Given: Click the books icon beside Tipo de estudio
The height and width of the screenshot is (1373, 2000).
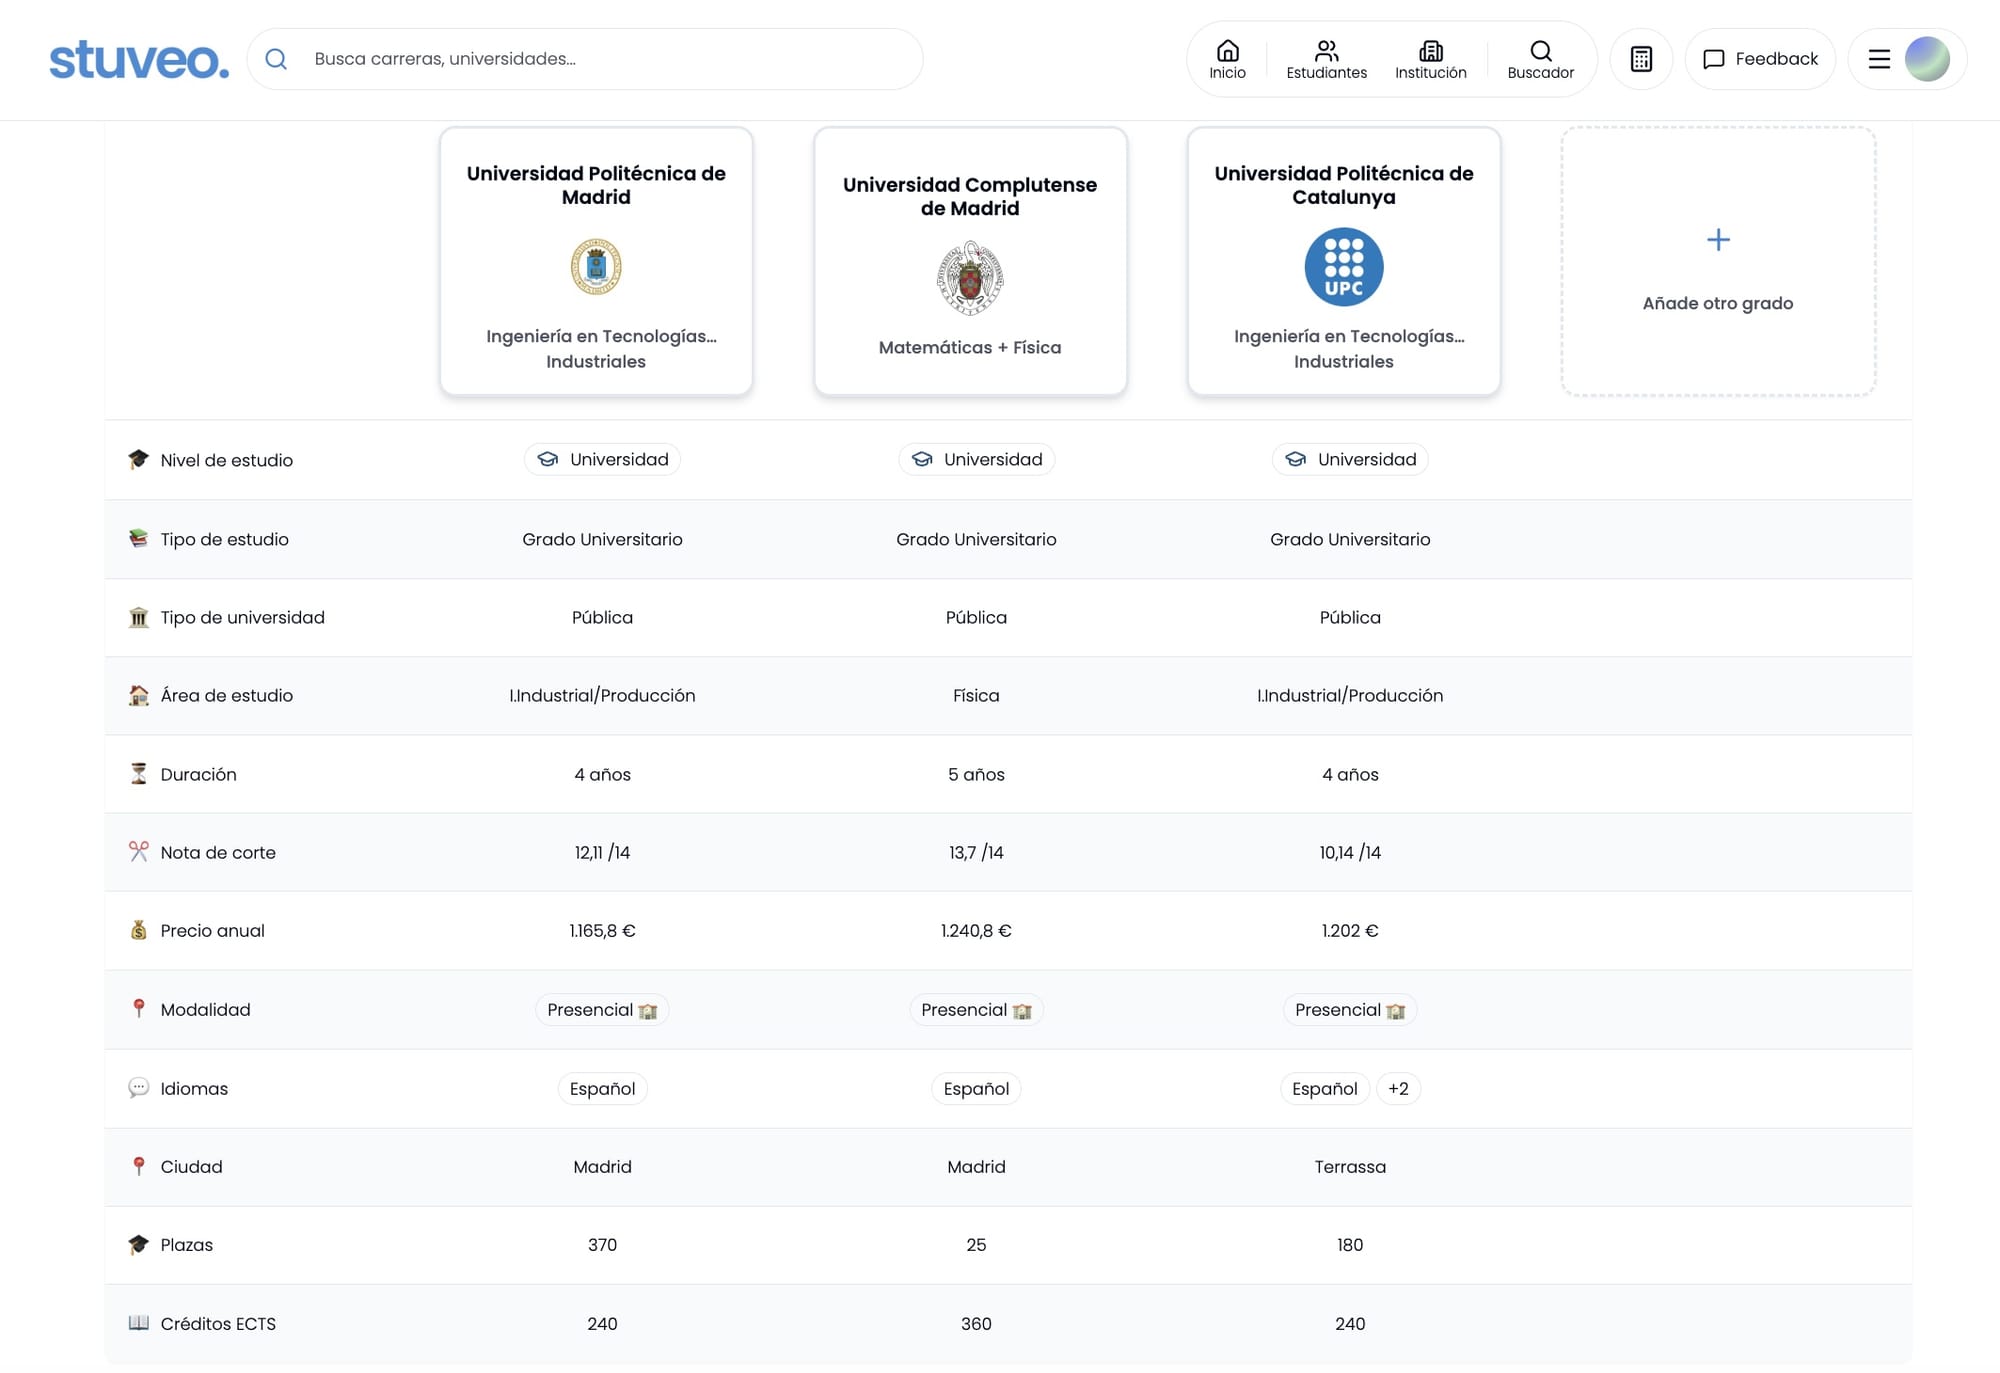Looking at the screenshot, I should [x=138, y=538].
